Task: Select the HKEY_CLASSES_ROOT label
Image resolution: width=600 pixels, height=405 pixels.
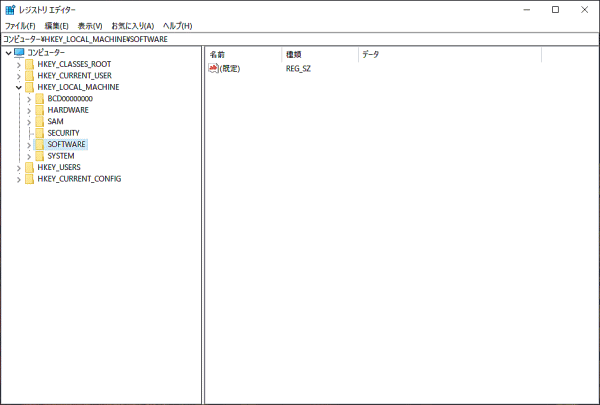Action: pos(74,64)
